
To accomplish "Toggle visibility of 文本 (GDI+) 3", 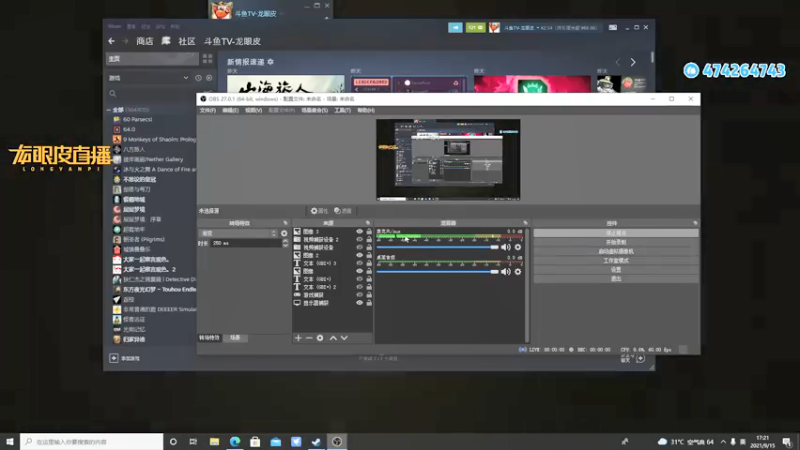I will click(x=360, y=263).
